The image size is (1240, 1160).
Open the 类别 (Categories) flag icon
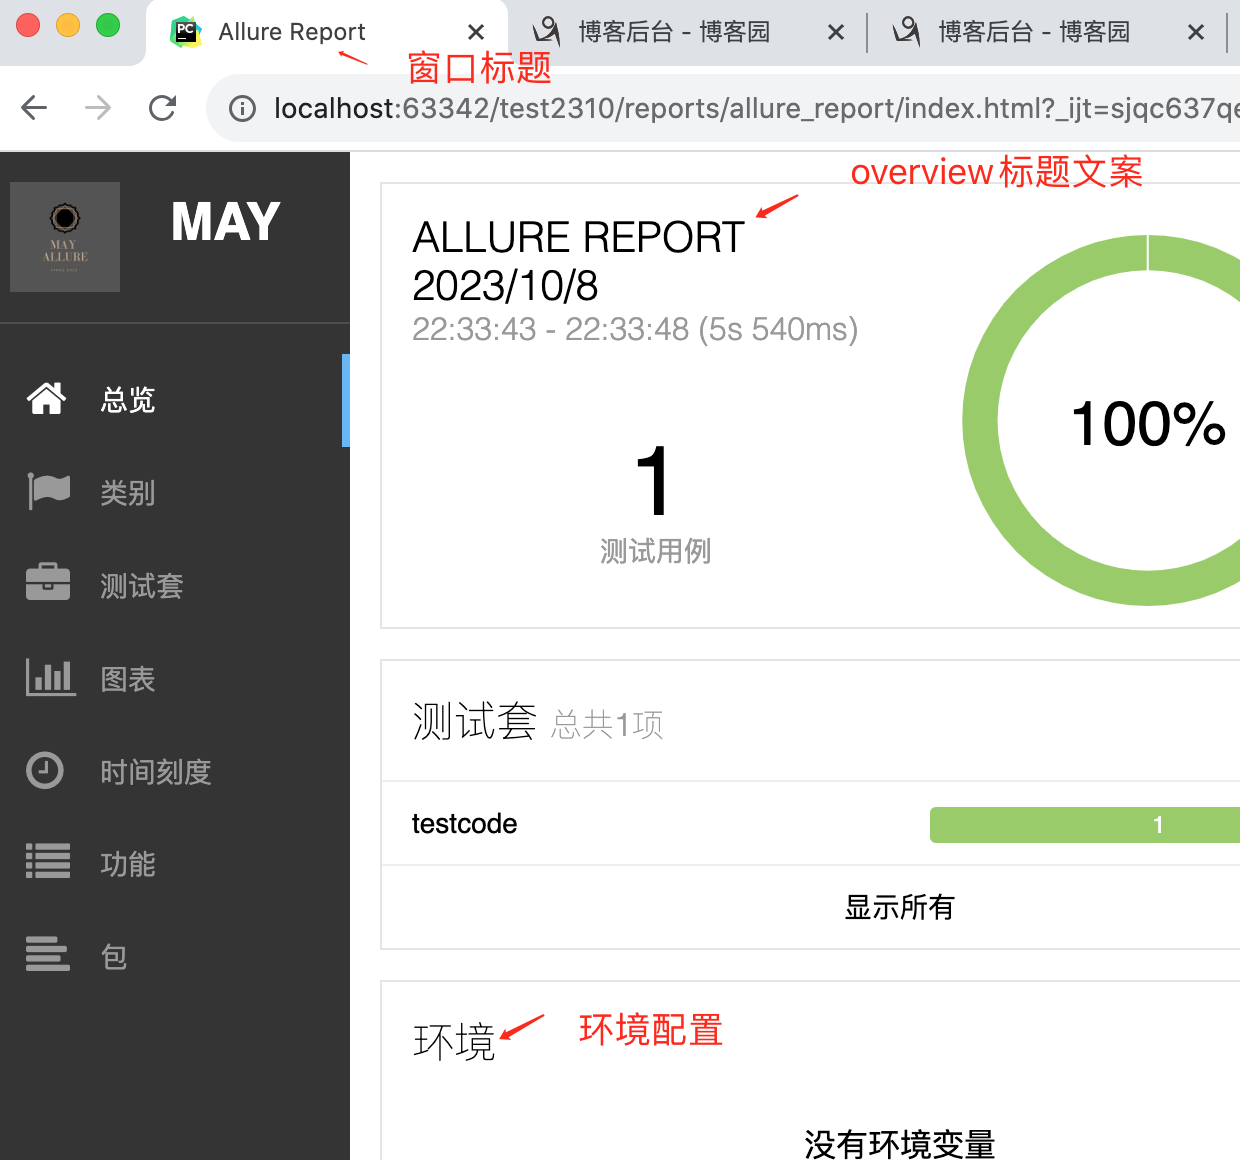(46, 491)
